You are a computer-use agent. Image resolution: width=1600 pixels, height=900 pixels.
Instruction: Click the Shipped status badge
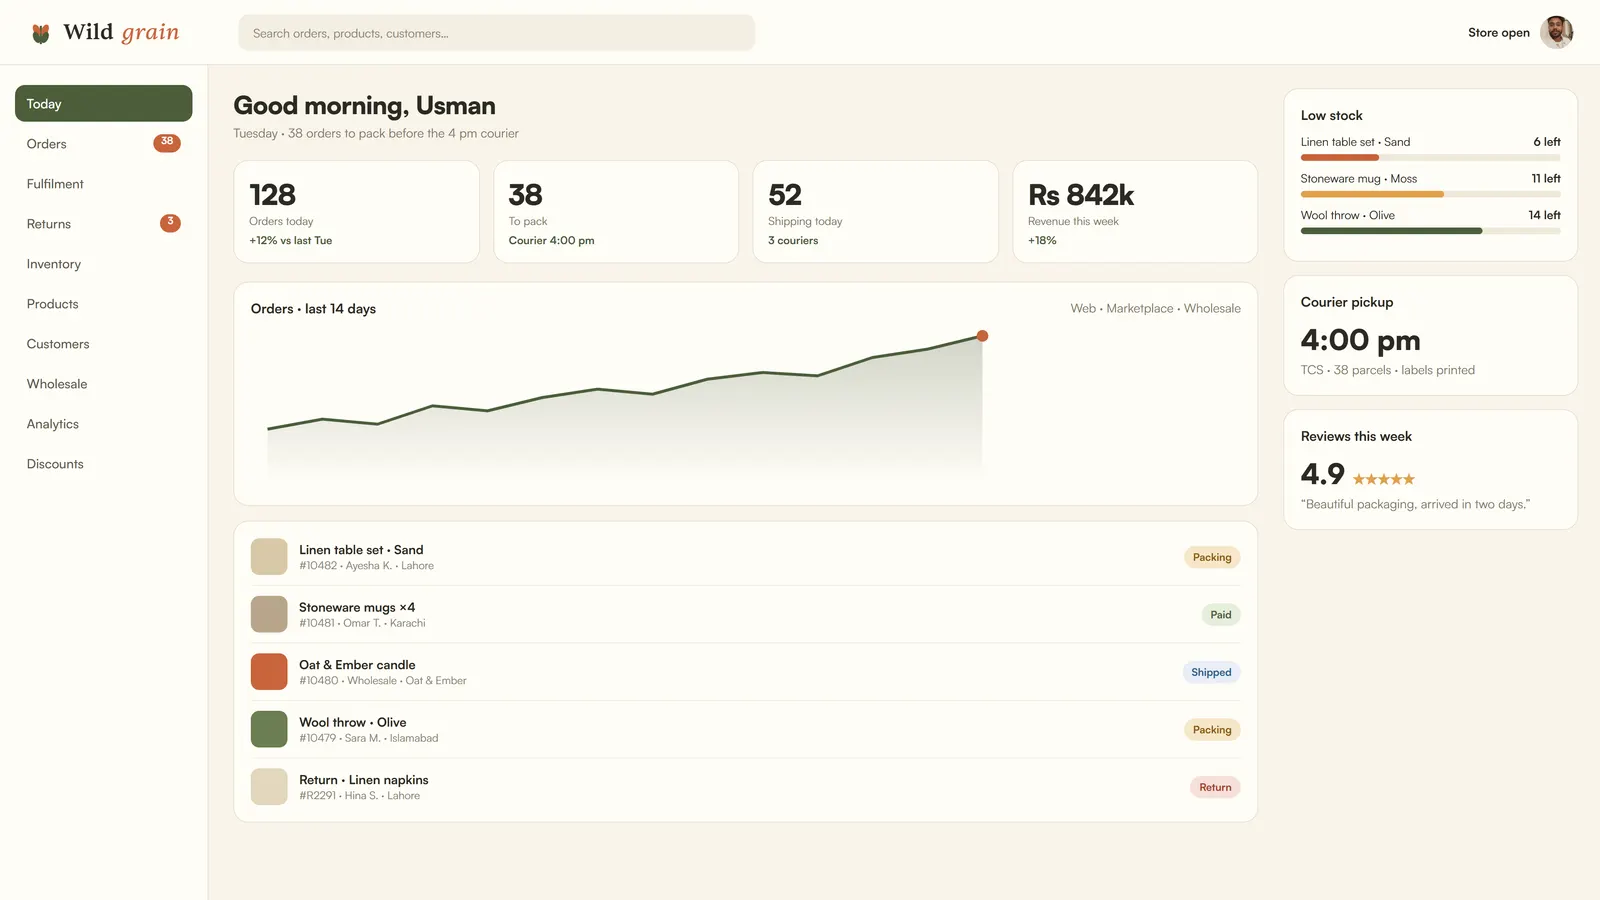click(x=1211, y=672)
